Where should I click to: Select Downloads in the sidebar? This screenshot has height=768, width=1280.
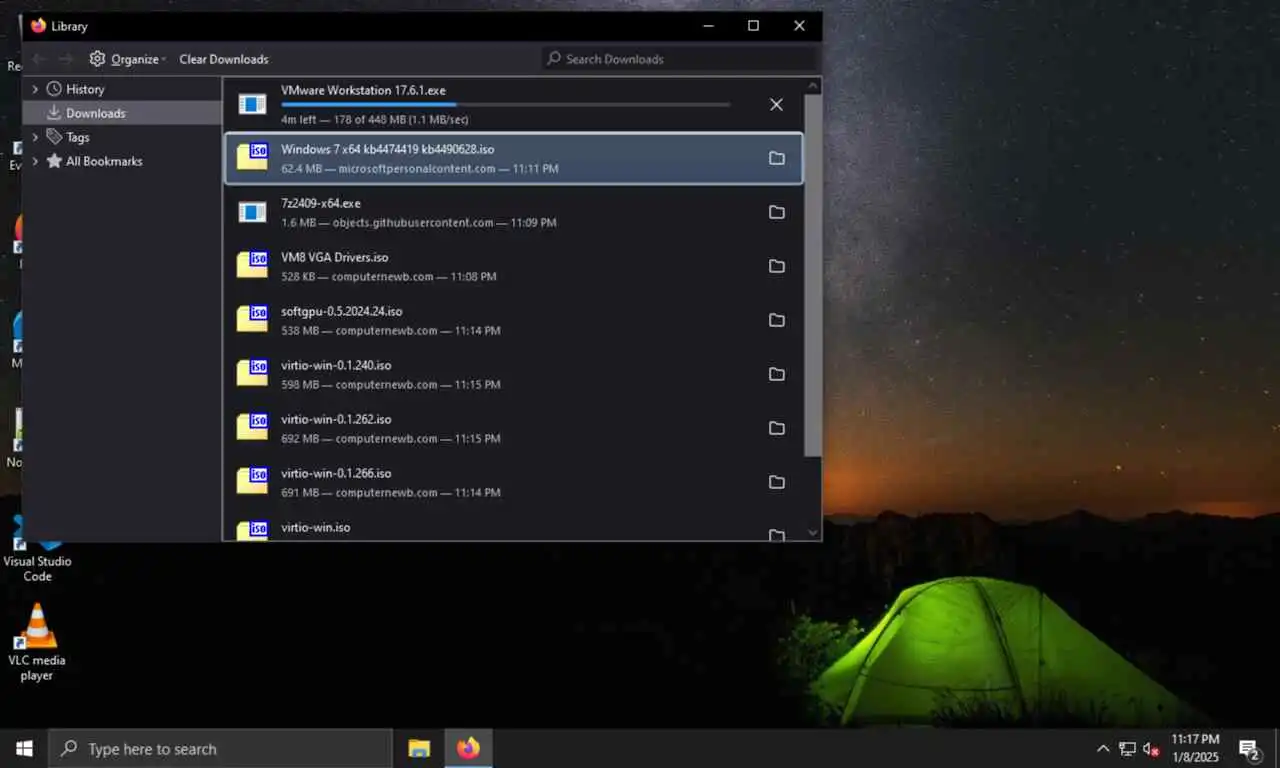95,113
